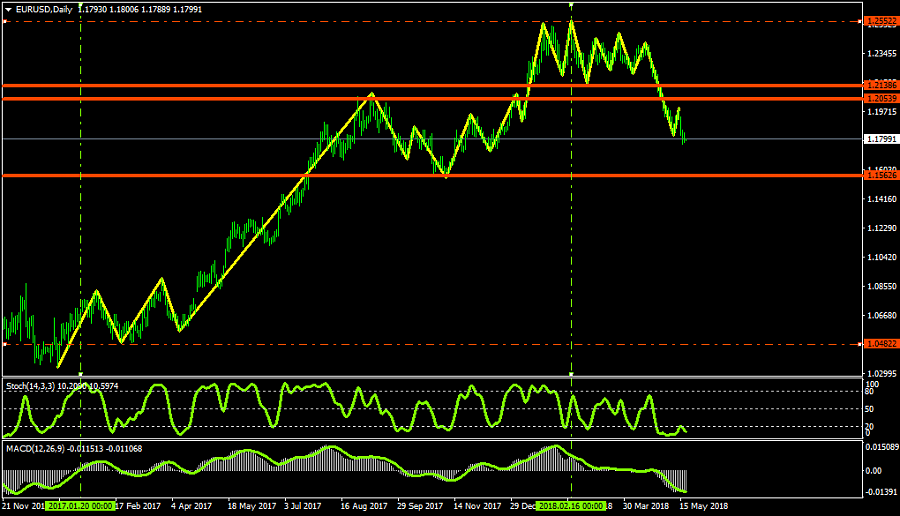
Task: Select the thick orange line at 1.15626
Action: [433, 175]
